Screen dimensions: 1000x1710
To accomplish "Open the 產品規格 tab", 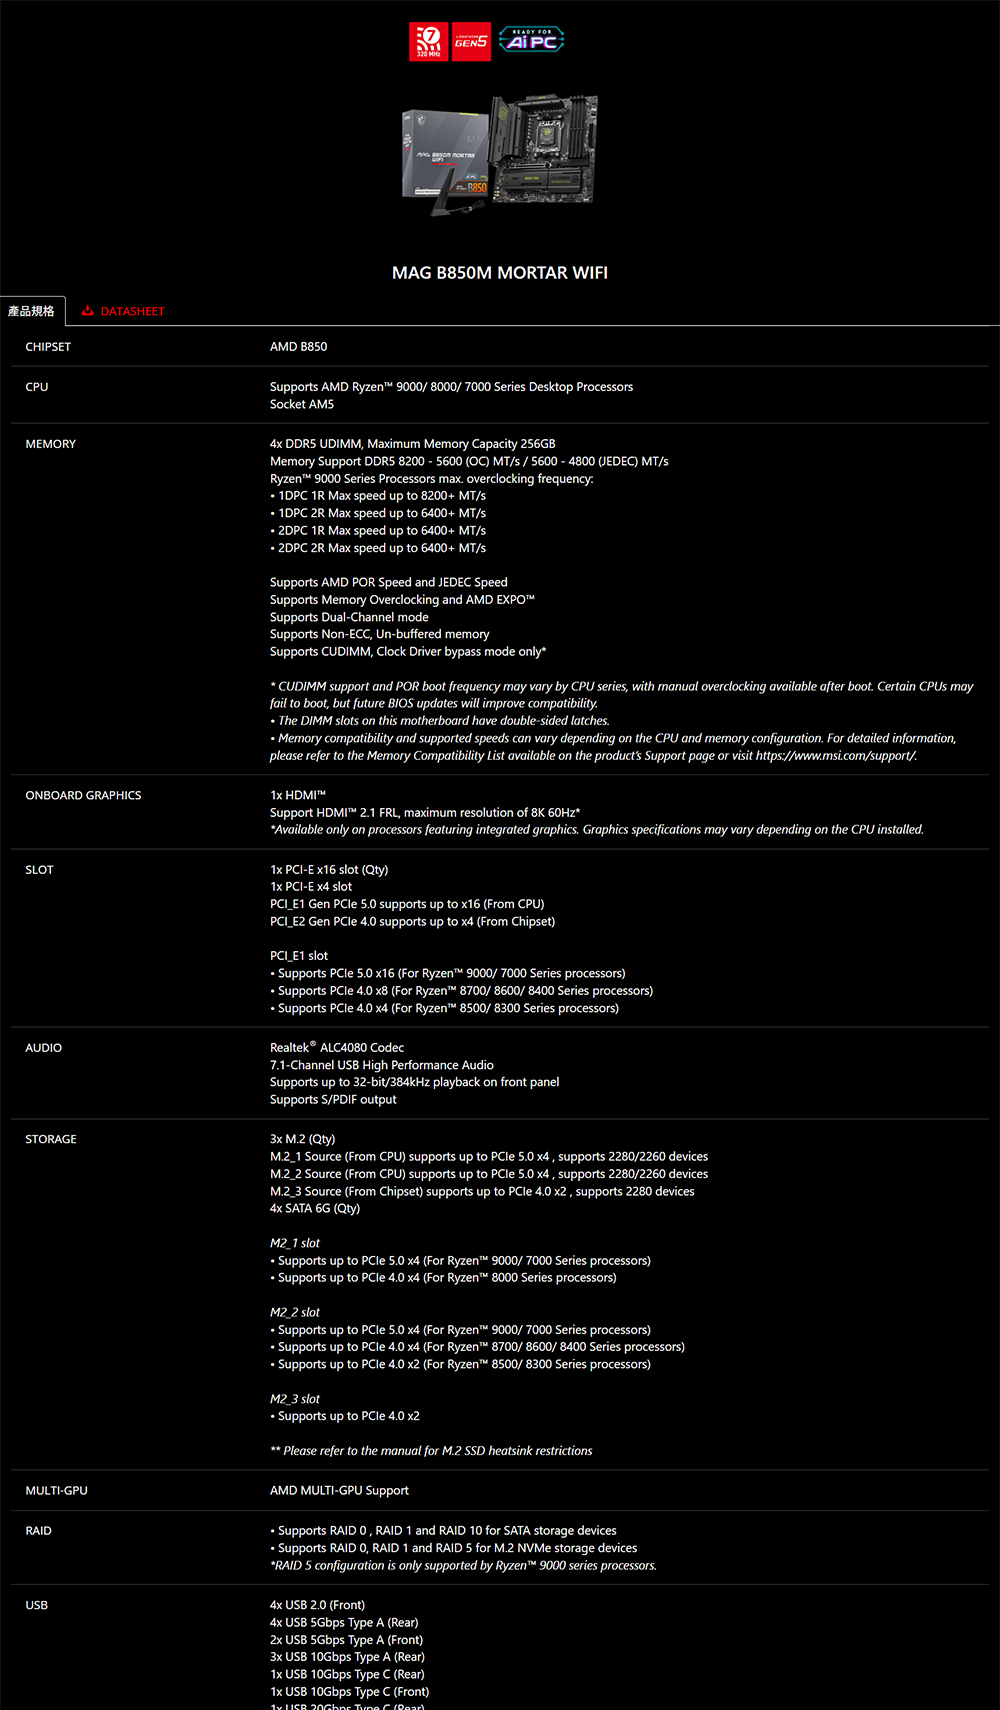I will tap(32, 311).
